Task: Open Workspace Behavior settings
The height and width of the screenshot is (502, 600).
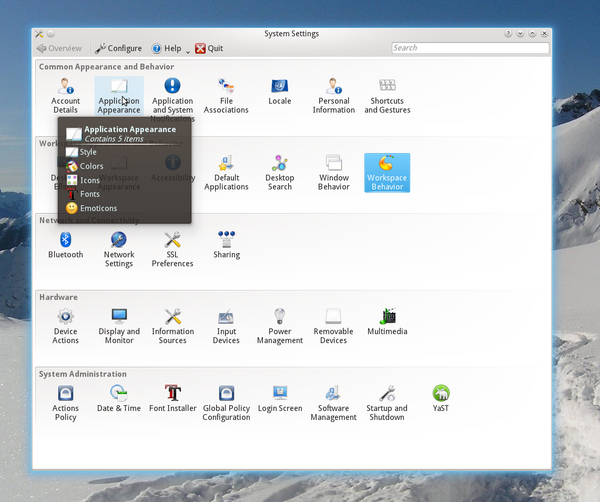Action: [x=386, y=171]
